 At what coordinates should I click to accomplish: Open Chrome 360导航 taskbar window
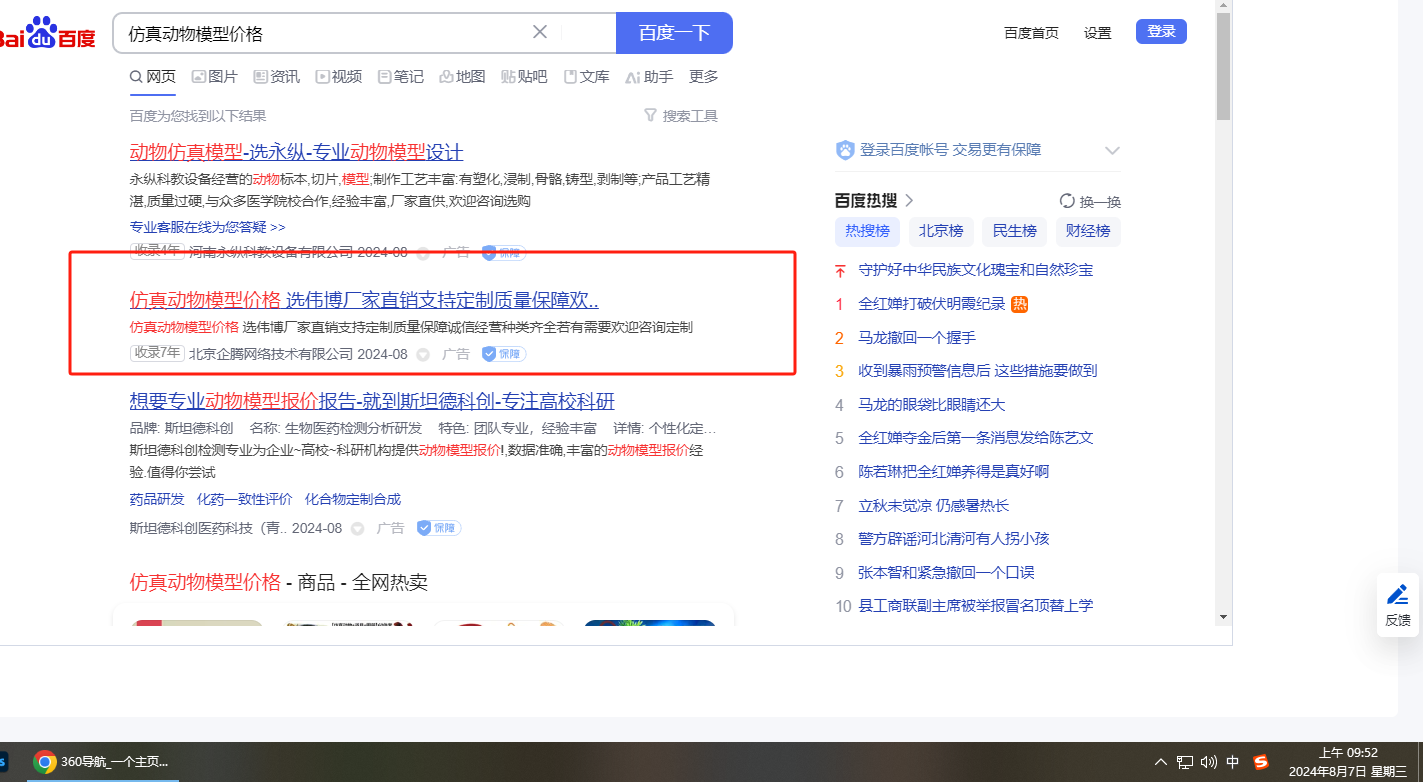[x=101, y=762]
